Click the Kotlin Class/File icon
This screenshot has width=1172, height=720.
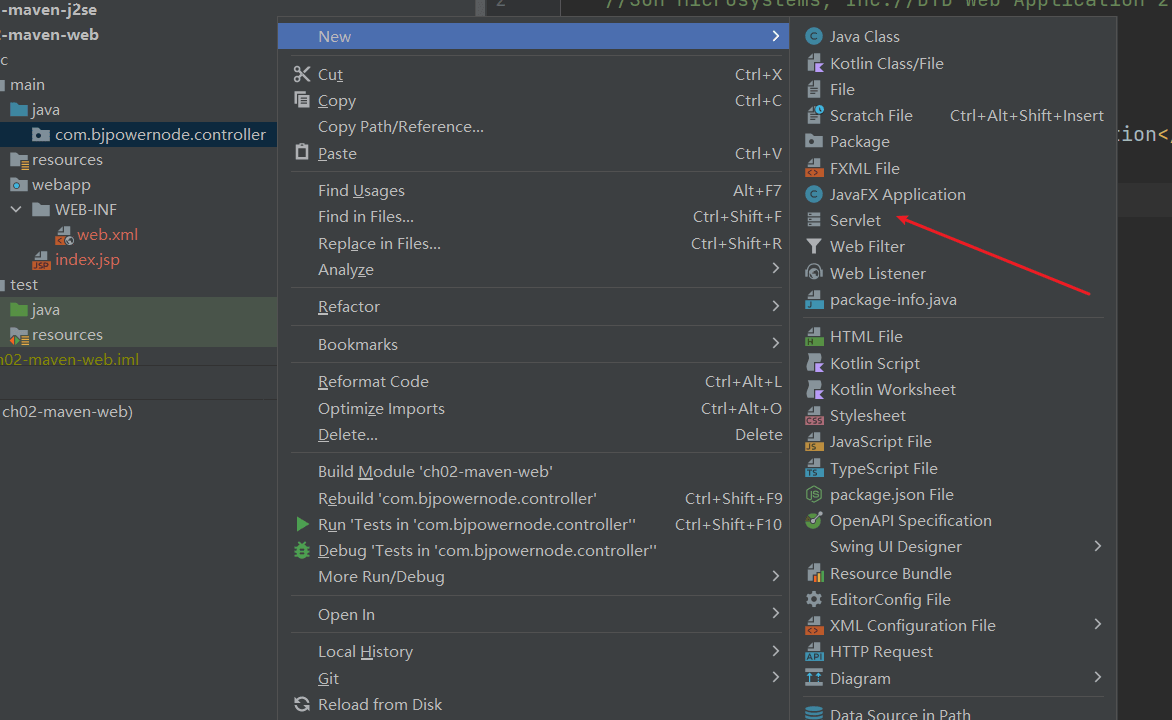814,64
